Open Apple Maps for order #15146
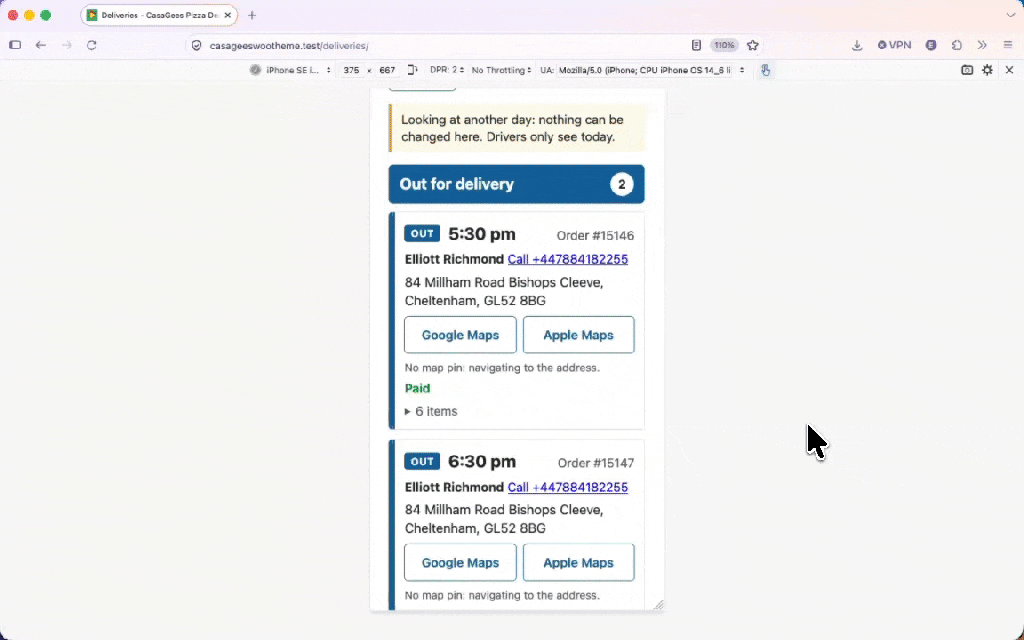The width and height of the screenshot is (1024, 640). 579,335
